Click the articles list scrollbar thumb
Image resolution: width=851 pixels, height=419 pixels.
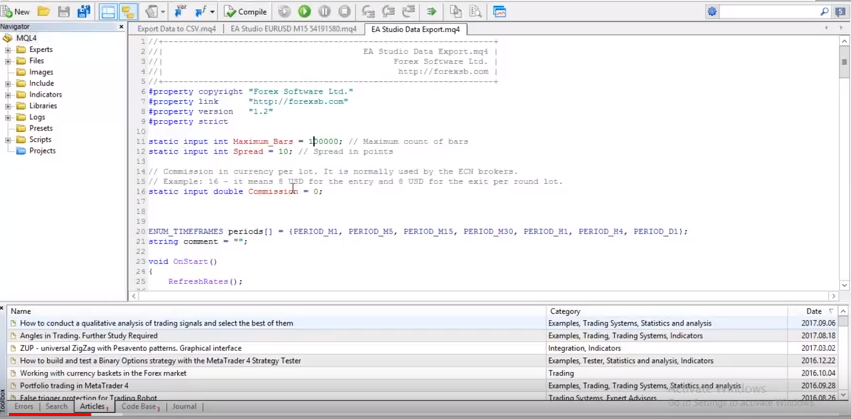843,321
